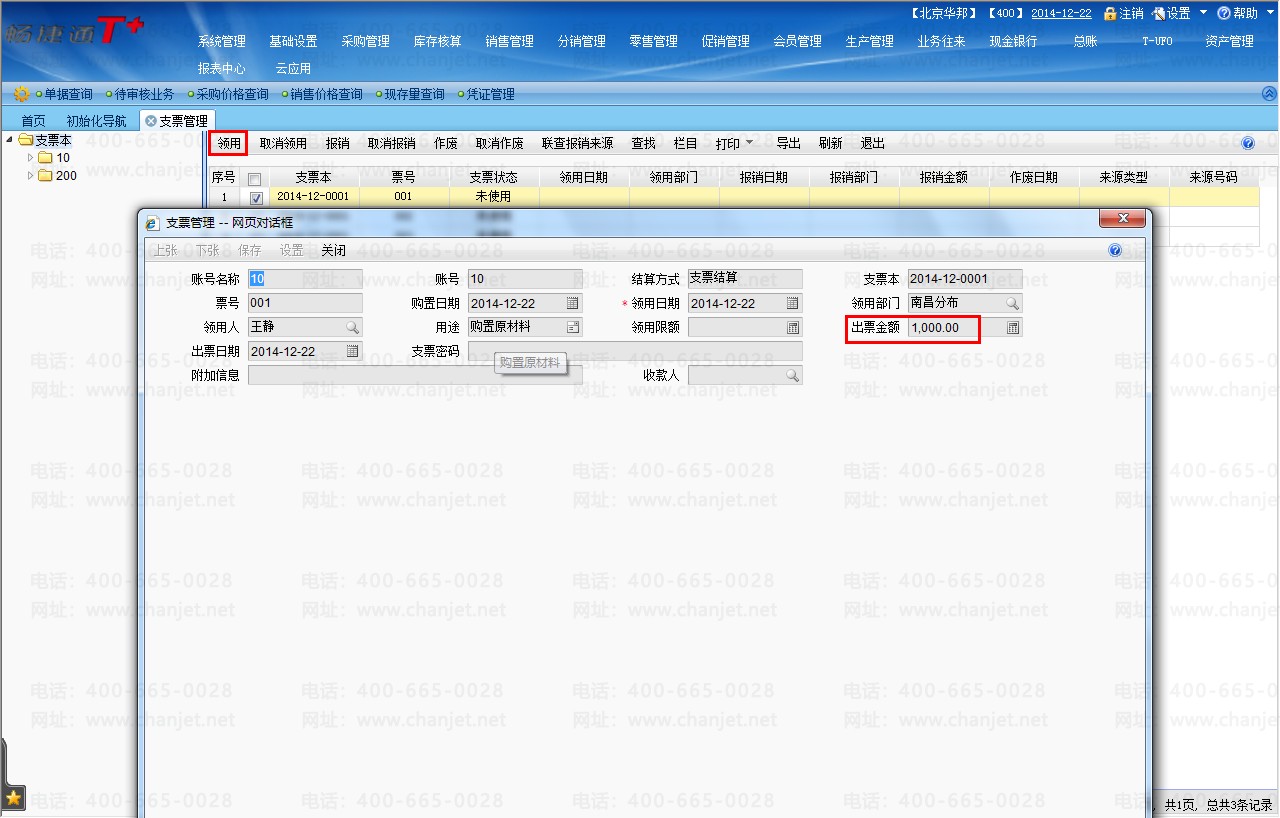Open the 打印 dropdown arrow
The width and height of the screenshot is (1280, 818).
(749, 143)
